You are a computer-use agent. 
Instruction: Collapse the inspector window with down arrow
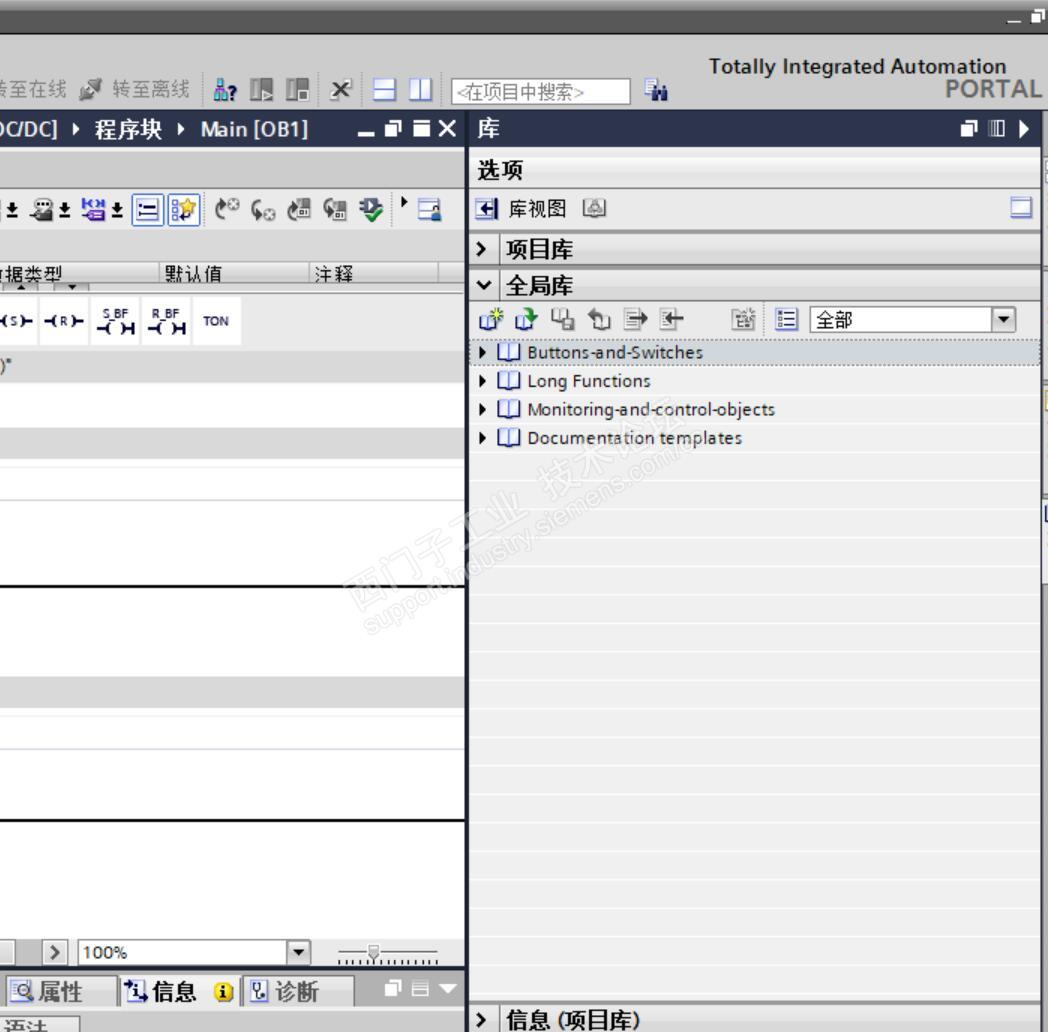pos(448,988)
